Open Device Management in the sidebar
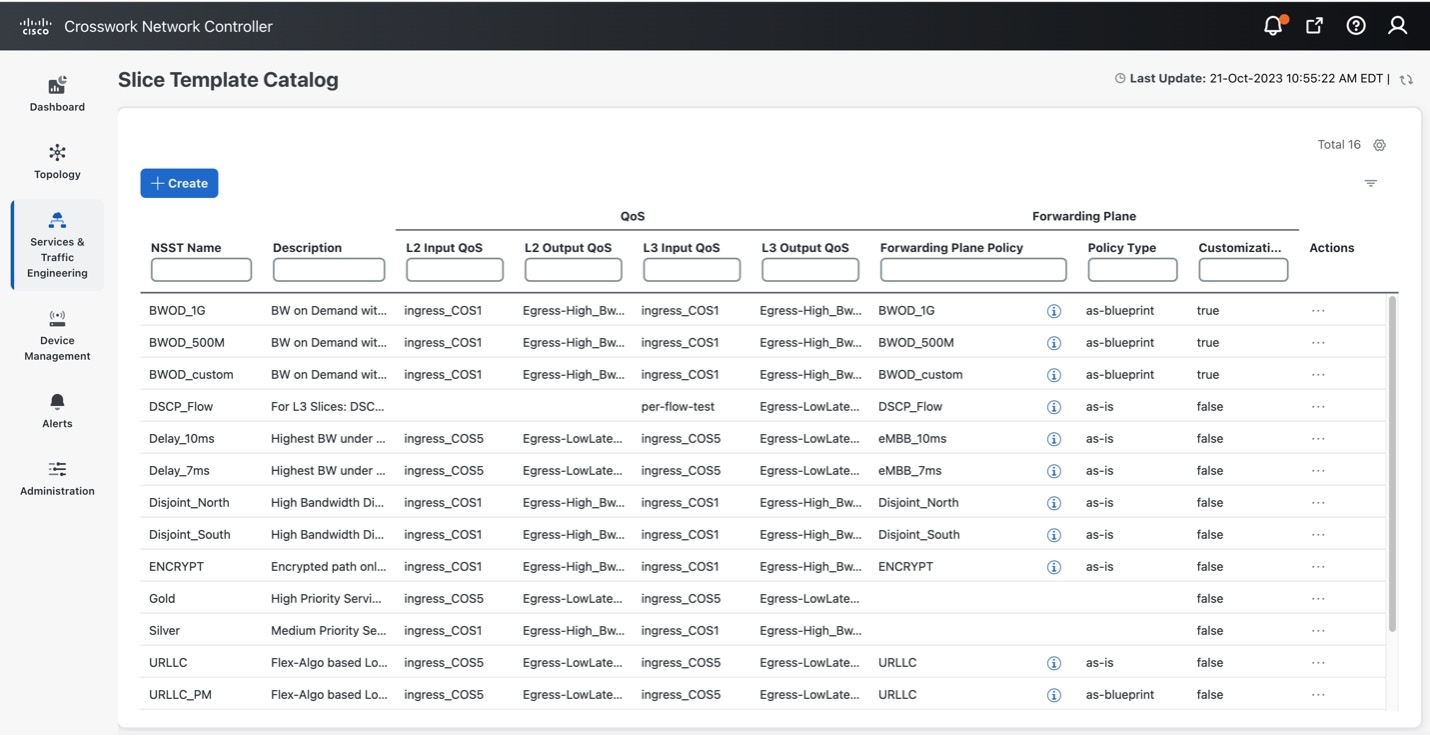 (57, 332)
